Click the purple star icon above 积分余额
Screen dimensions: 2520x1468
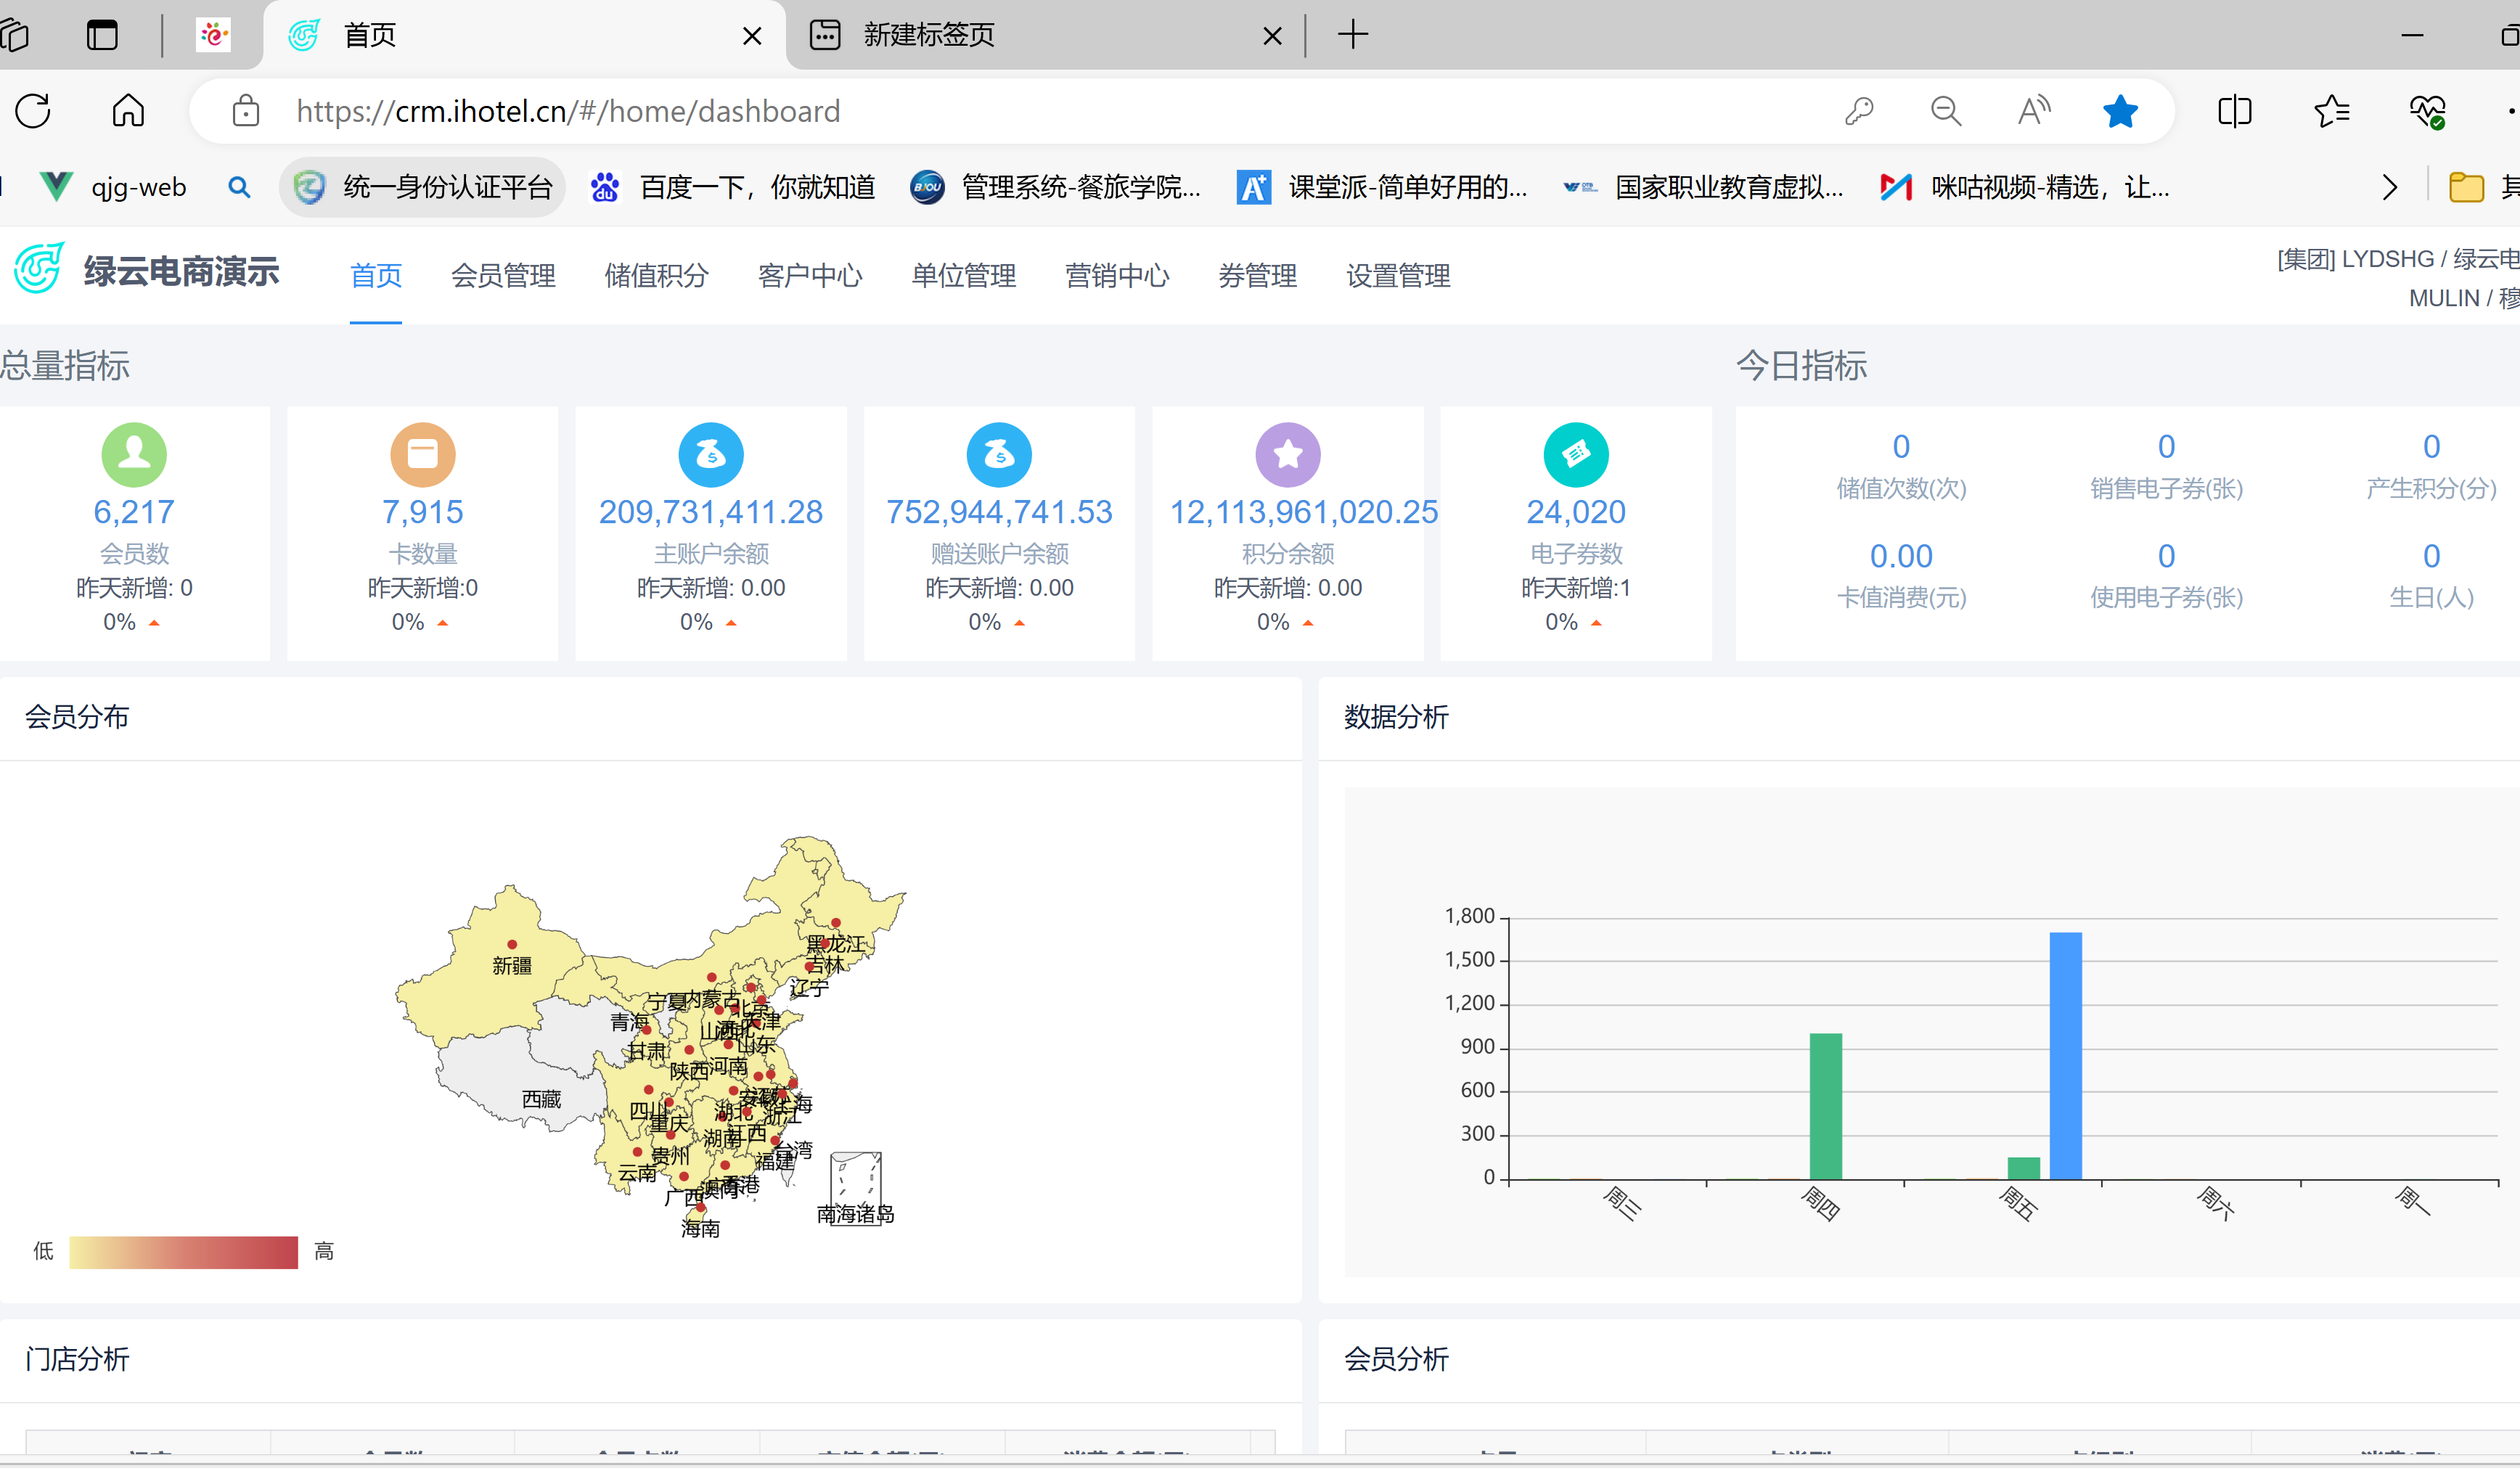coord(1288,454)
